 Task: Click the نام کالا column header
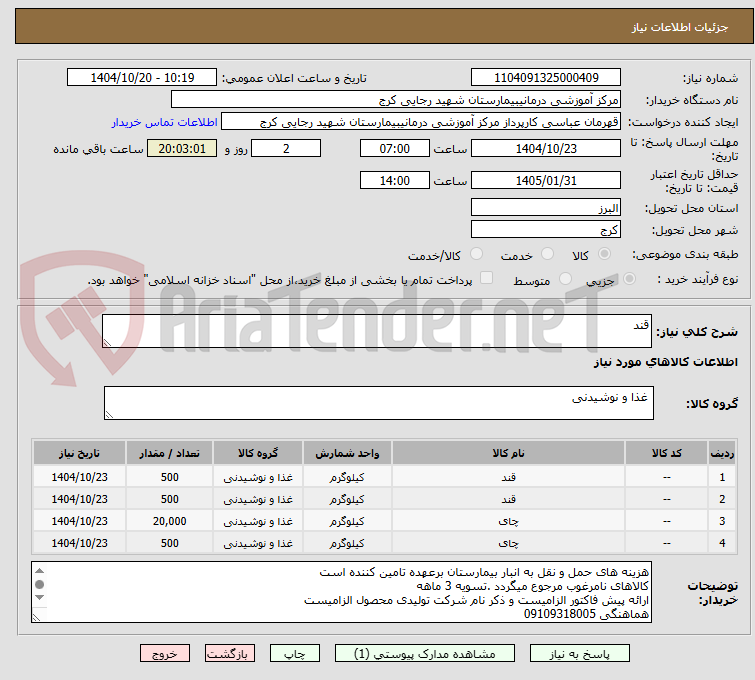[508, 453]
